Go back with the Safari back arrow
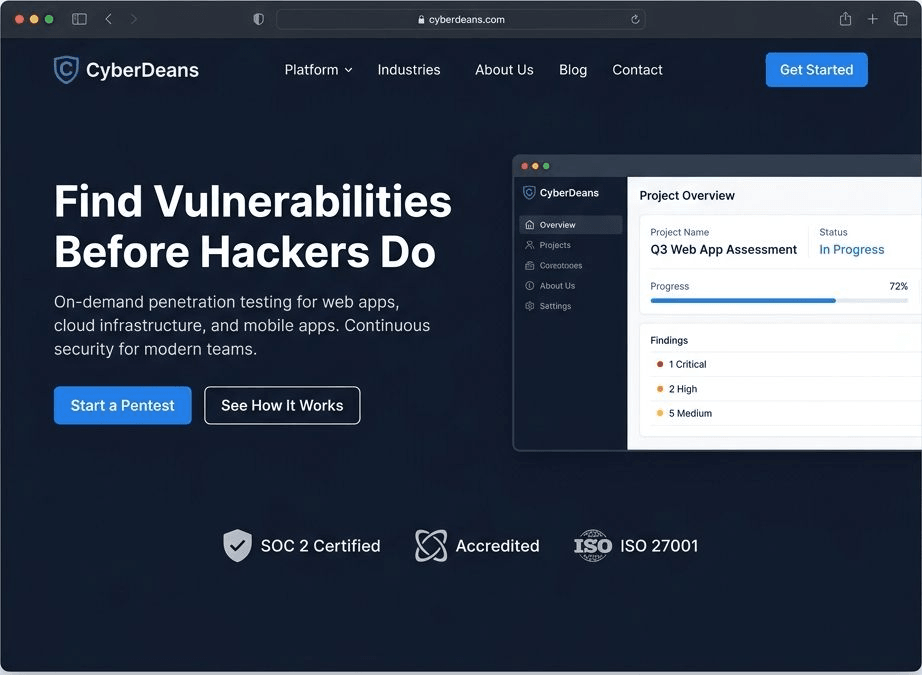The height and width of the screenshot is (675, 922). pyautogui.click(x=108, y=19)
